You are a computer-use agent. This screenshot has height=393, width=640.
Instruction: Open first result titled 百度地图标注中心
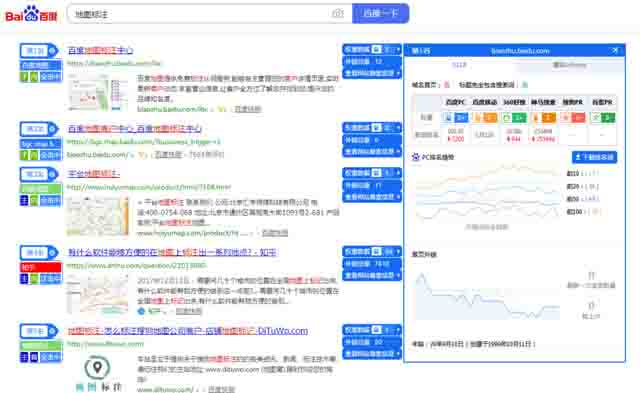(100, 51)
